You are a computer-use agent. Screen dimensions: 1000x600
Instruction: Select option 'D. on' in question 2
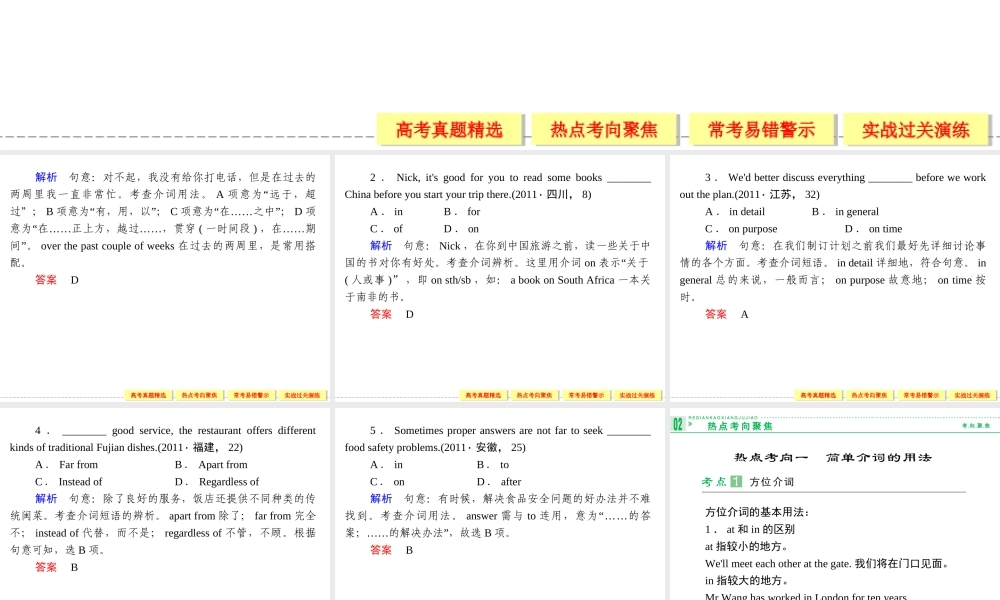pyautogui.click(x=461, y=229)
